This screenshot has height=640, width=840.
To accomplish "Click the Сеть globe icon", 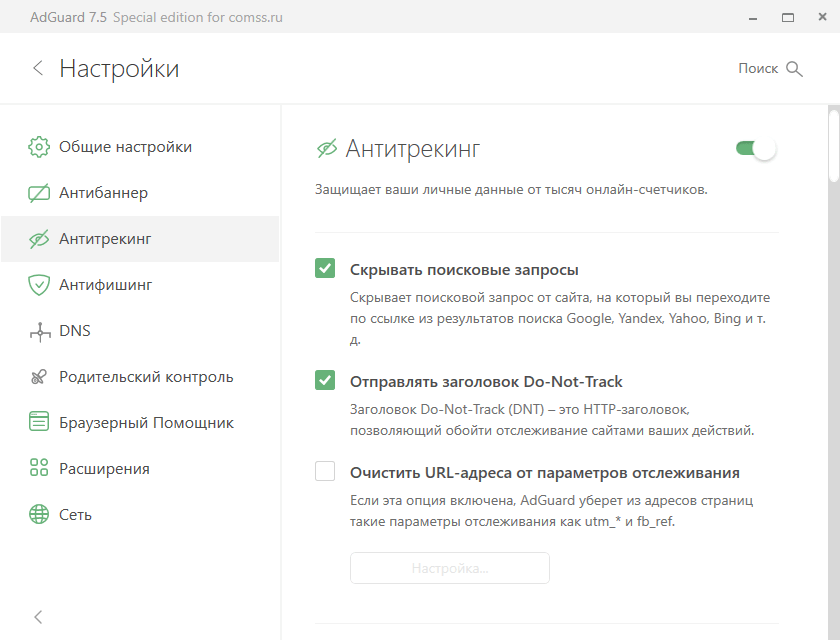I will tap(39, 515).
